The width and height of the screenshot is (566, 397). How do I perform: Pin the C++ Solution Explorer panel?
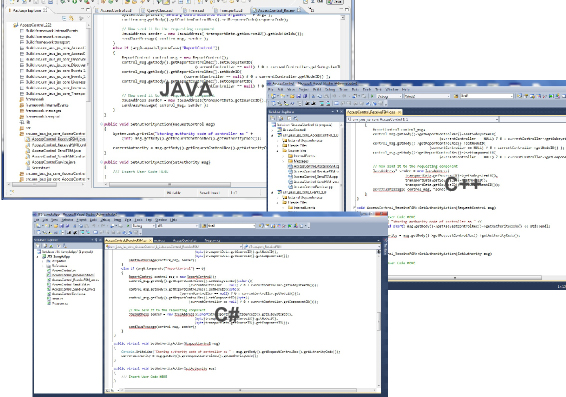[337, 112]
